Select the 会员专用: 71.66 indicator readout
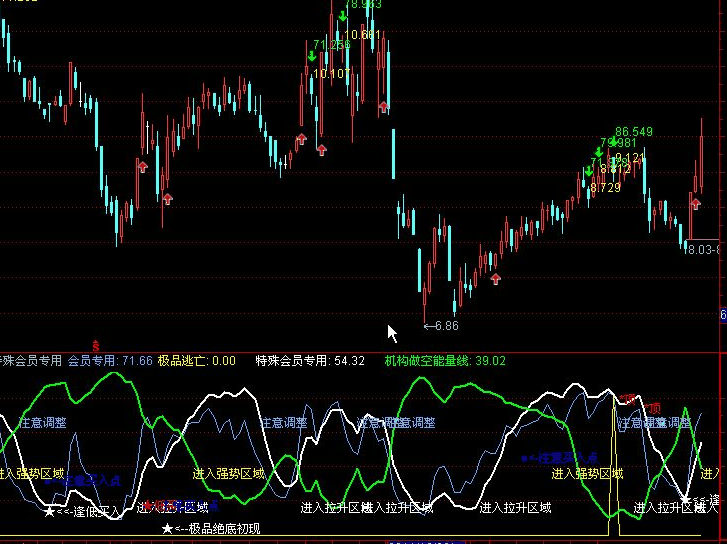This screenshot has height=544, width=727. [110, 360]
